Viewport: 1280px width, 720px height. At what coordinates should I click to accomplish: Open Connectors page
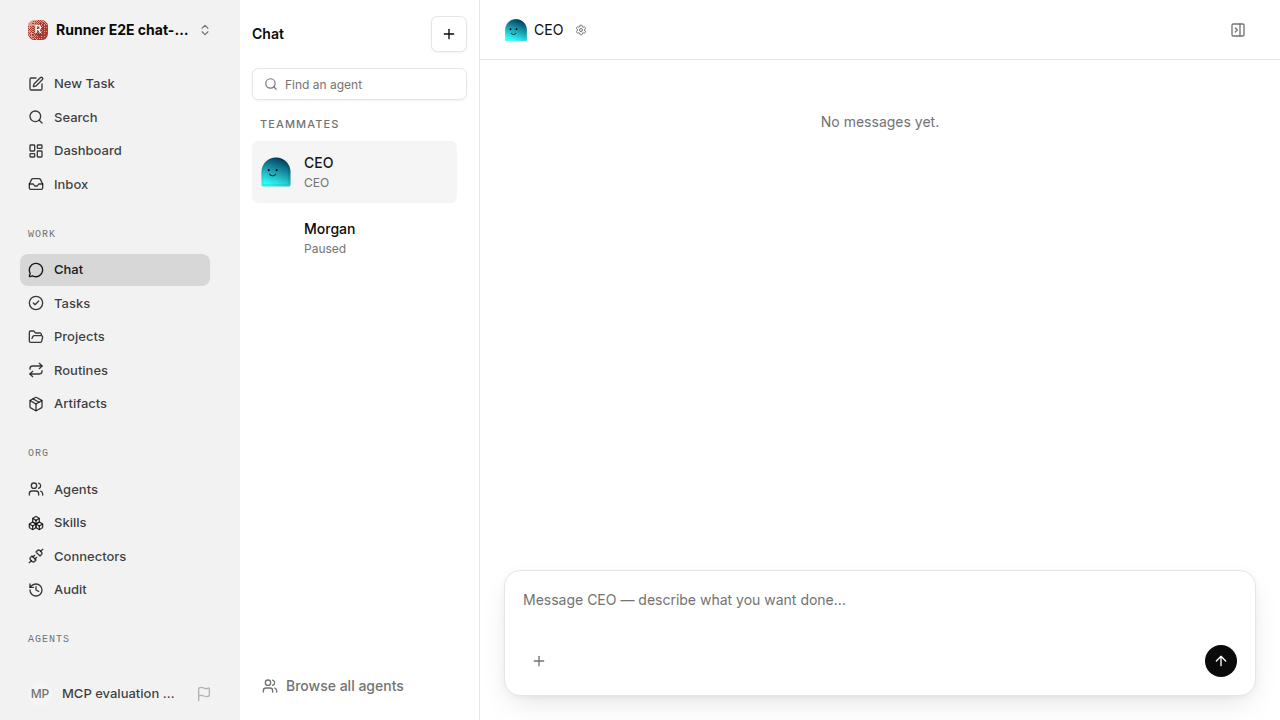point(115,556)
